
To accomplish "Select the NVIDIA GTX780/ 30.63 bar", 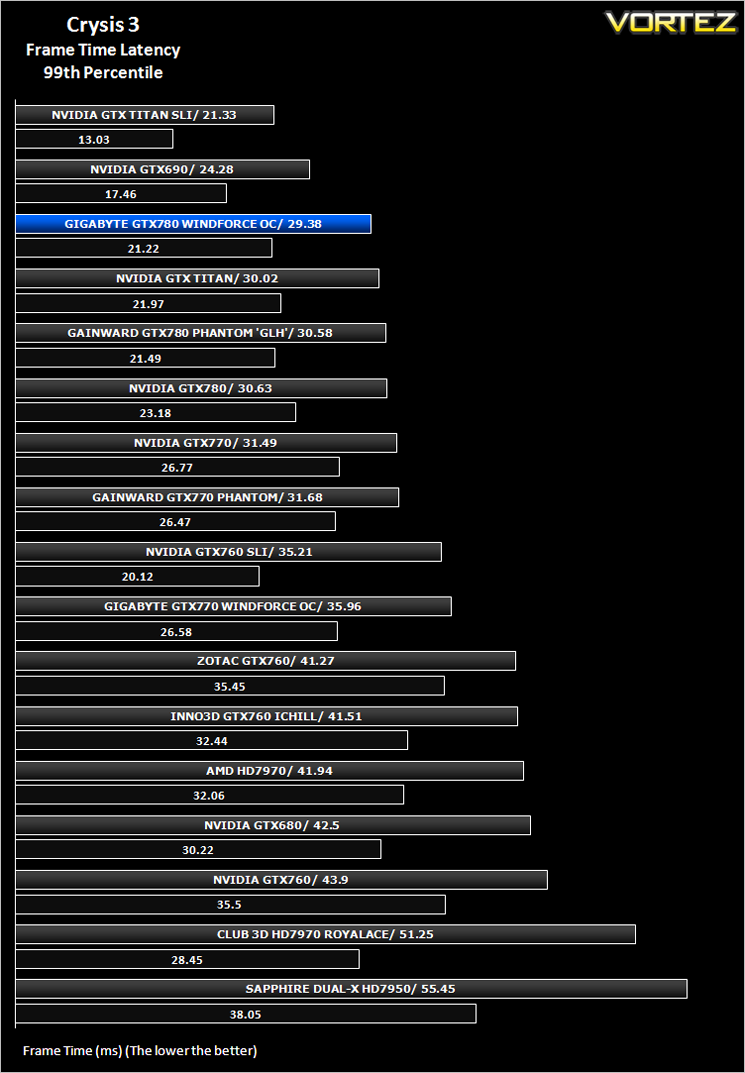I will click(201, 388).
